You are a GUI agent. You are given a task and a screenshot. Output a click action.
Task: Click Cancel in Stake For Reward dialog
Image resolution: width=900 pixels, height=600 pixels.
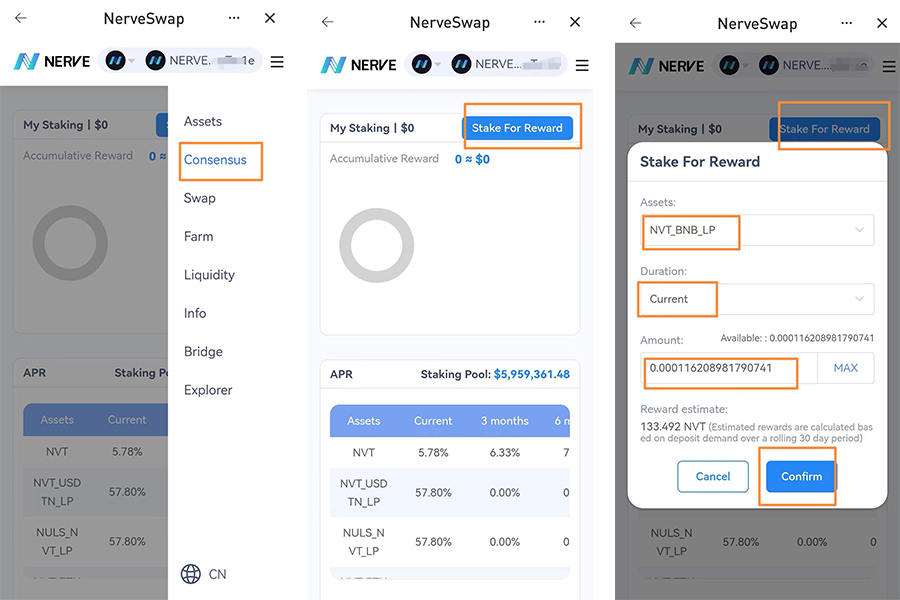(713, 477)
